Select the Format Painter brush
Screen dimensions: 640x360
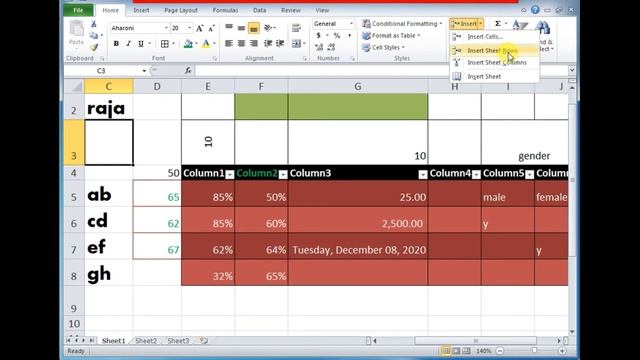(94, 47)
